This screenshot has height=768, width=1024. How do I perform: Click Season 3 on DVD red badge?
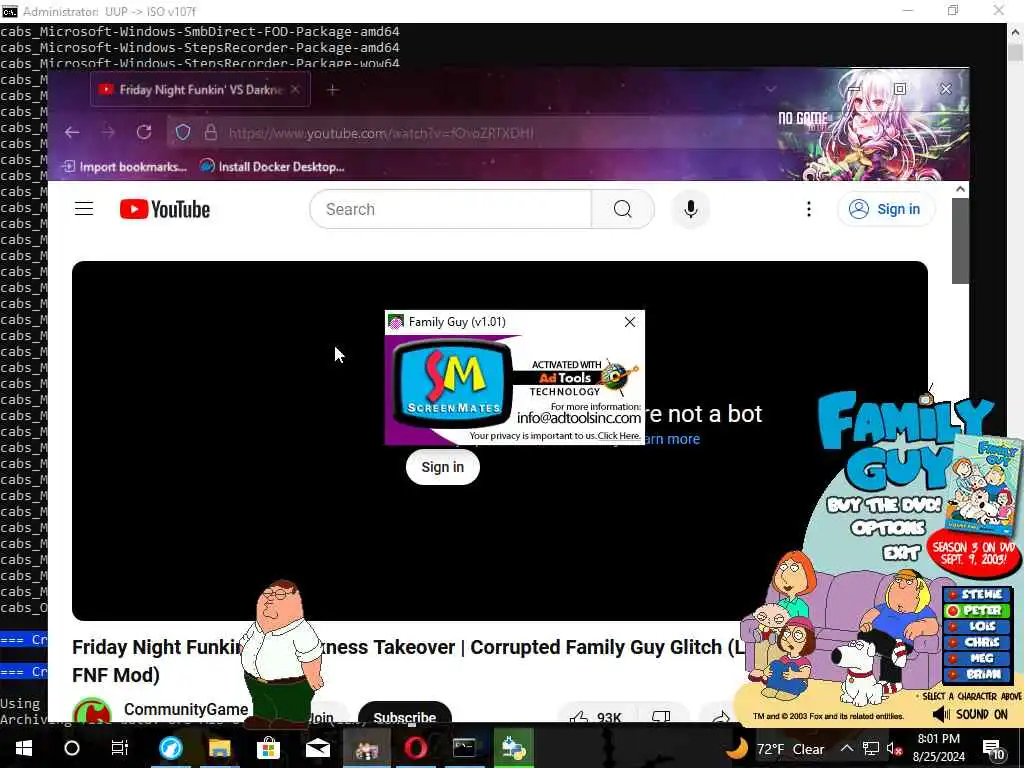(973, 552)
